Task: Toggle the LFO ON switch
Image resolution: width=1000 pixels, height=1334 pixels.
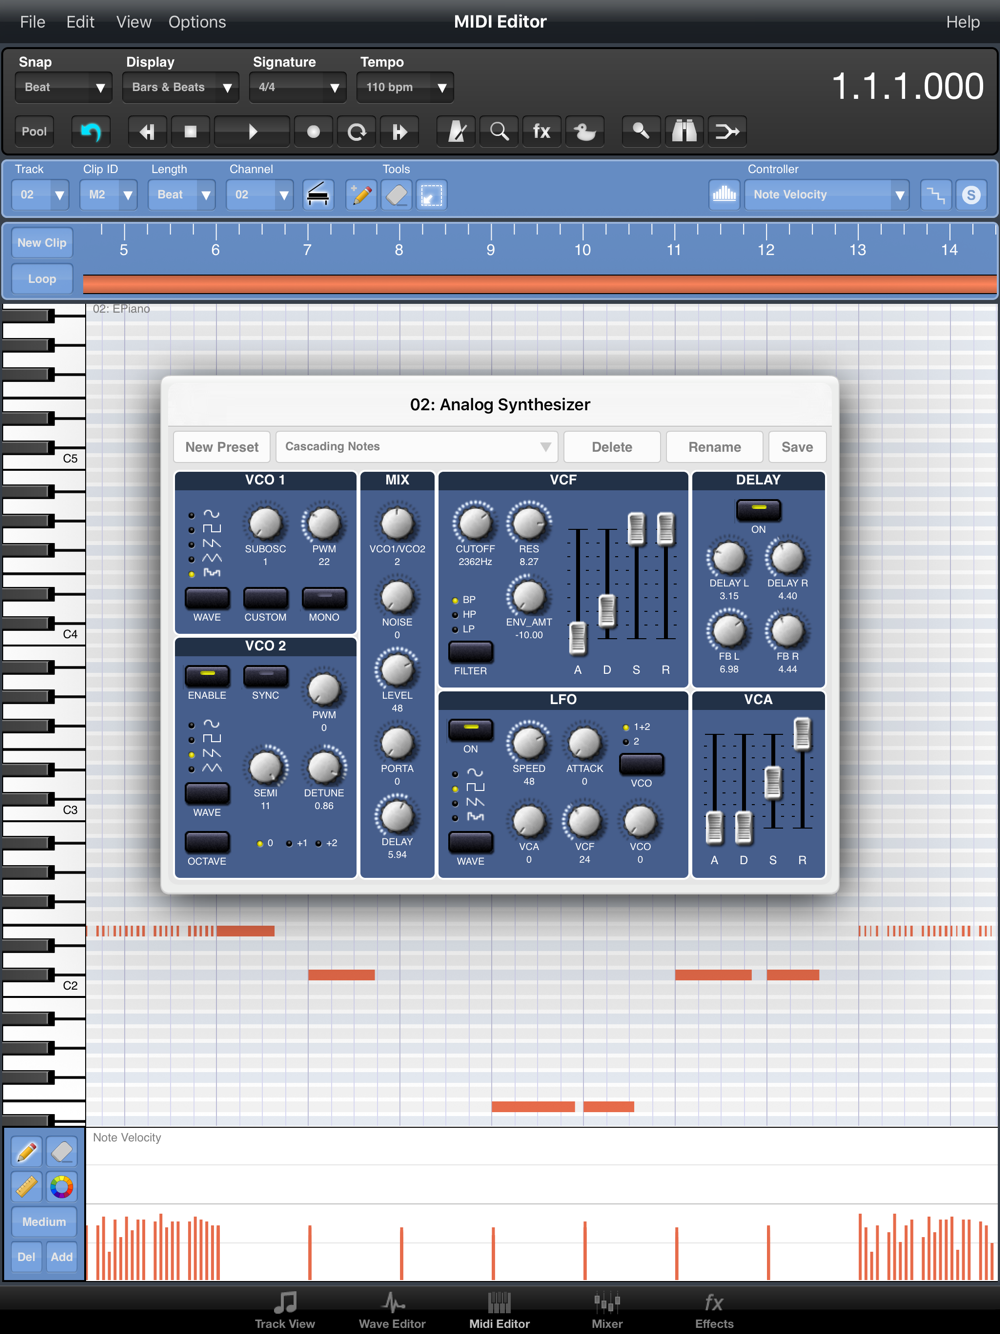Action: [470, 729]
